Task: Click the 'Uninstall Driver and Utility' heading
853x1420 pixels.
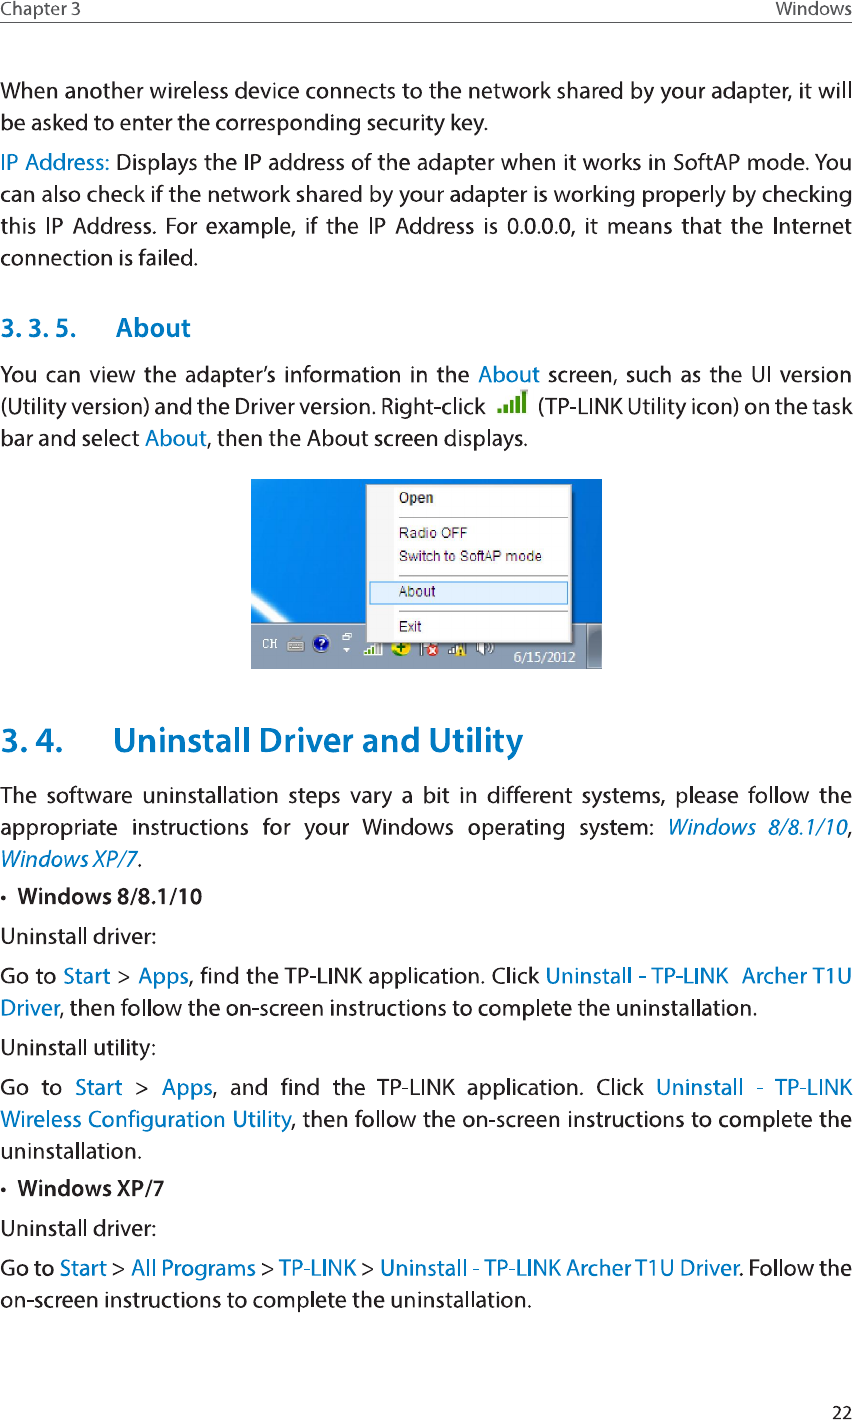Action: (318, 741)
